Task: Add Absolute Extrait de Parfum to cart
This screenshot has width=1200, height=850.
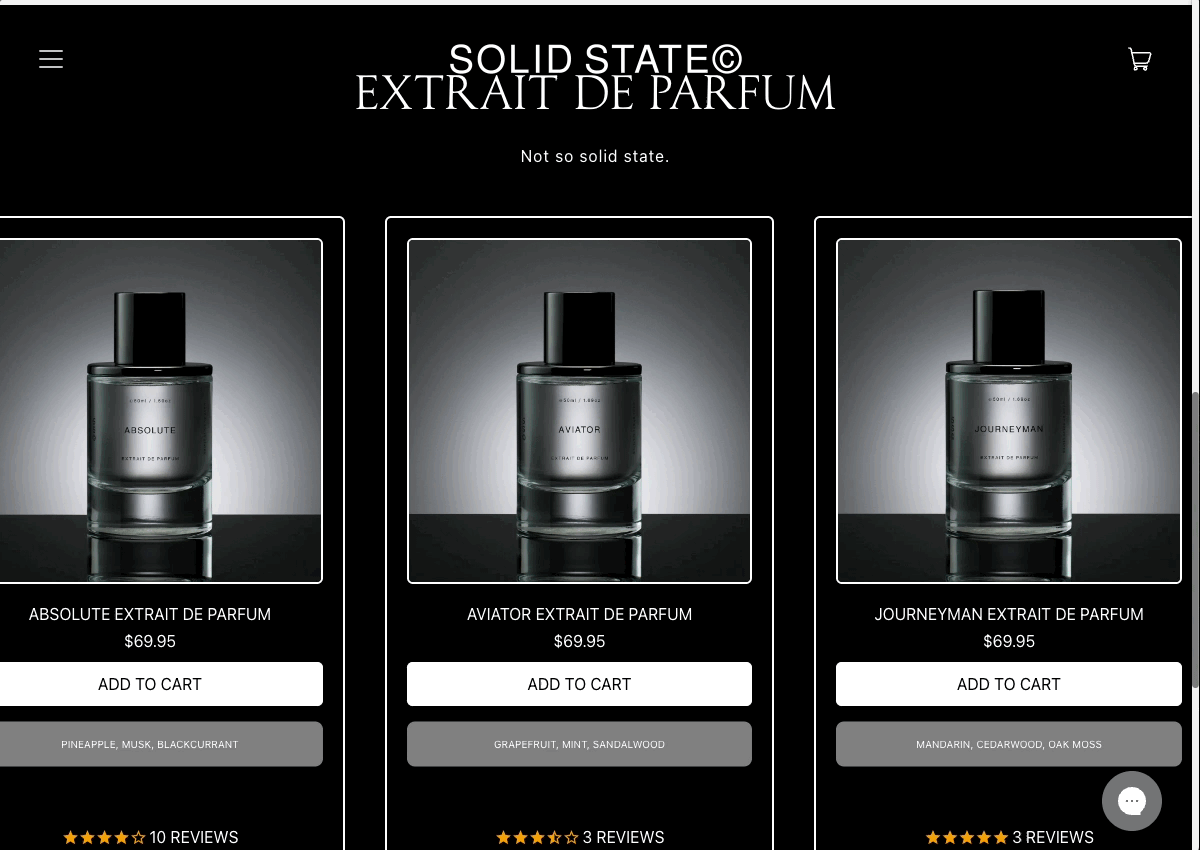Action: (150, 684)
